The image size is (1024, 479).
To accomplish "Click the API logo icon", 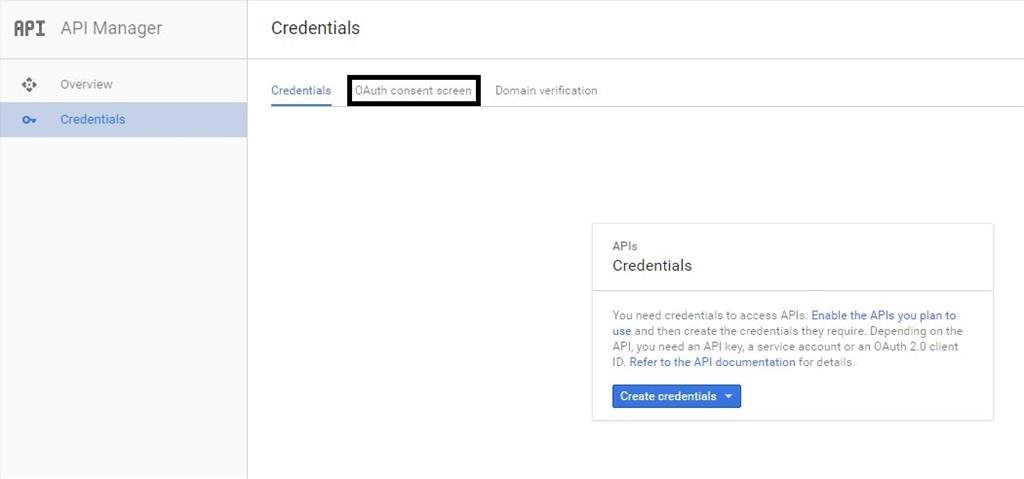I will [x=29, y=28].
